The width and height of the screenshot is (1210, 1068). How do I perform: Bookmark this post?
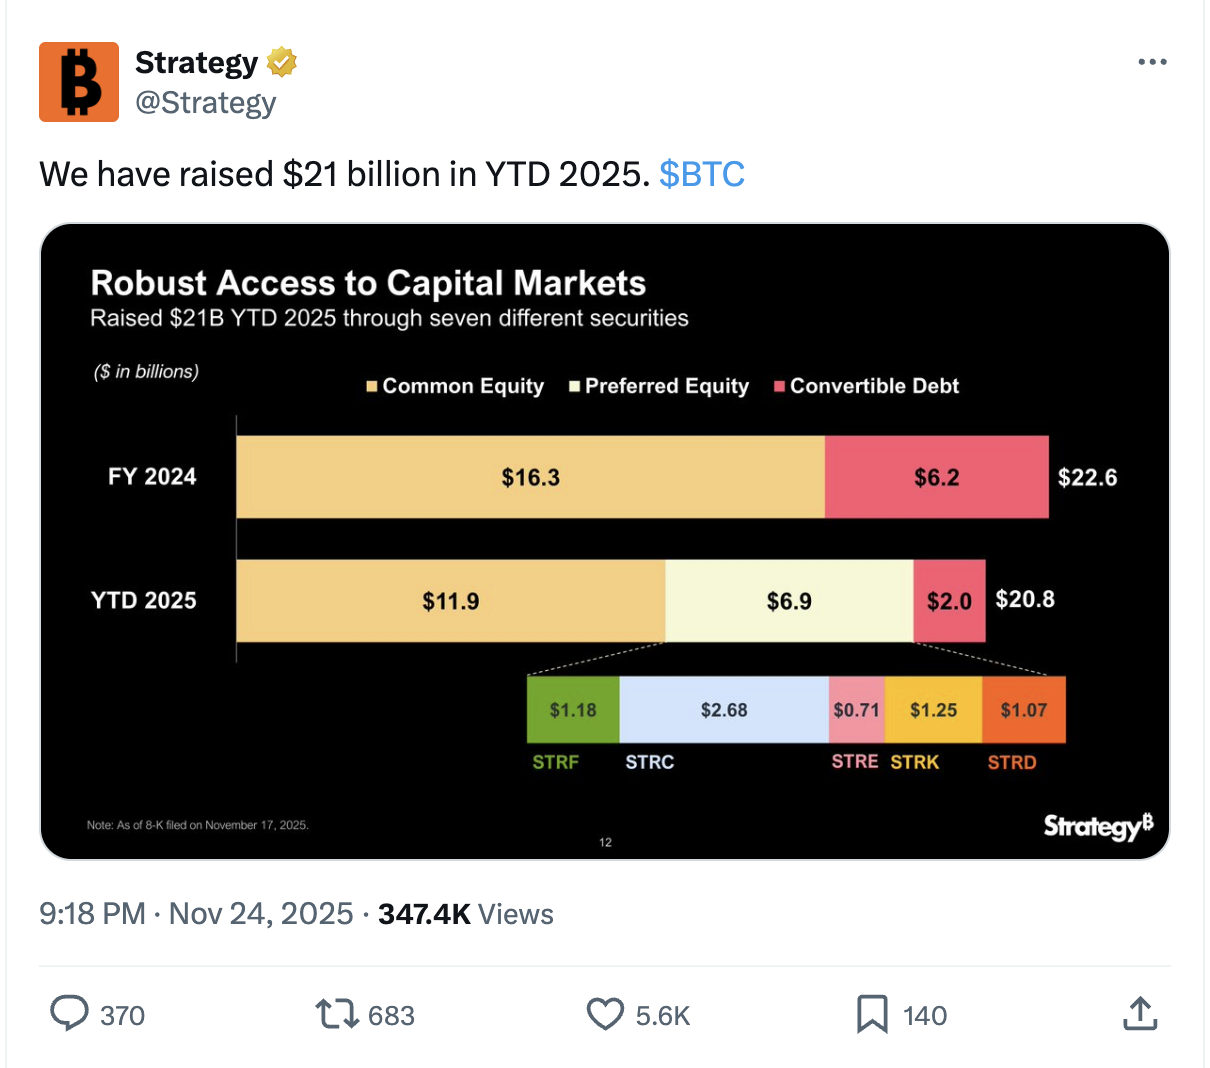pos(871,1014)
